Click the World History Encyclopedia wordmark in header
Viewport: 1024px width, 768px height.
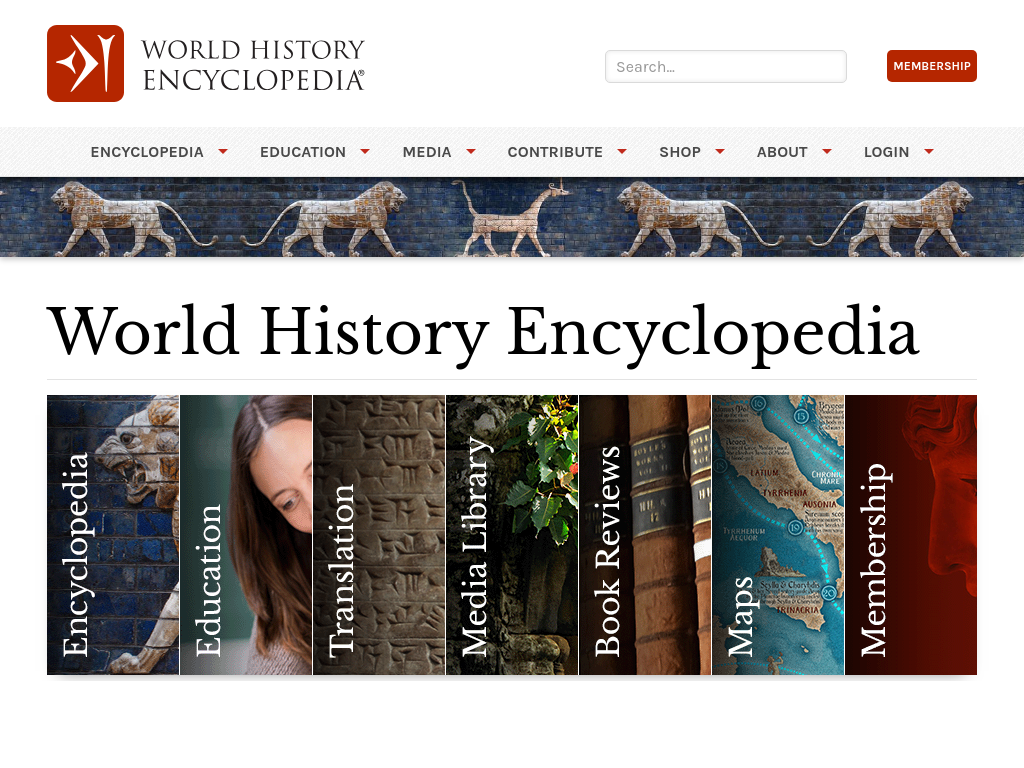click(253, 65)
